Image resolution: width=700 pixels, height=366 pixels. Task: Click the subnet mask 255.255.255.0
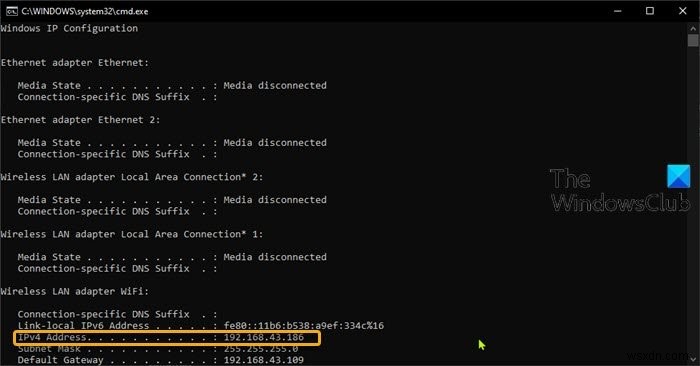coord(261,349)
